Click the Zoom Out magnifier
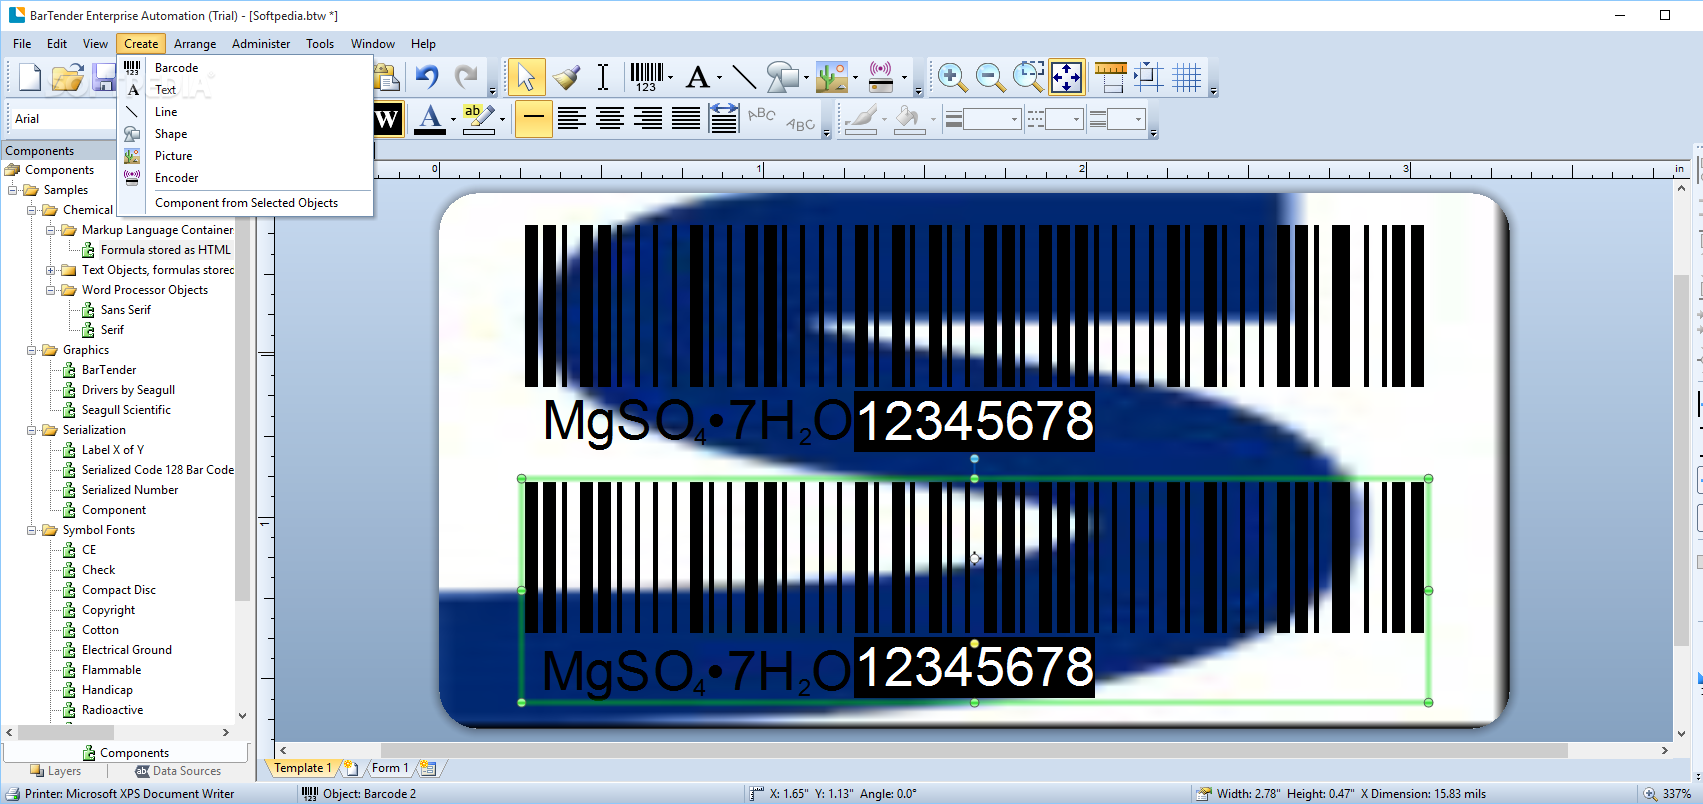Screen dimensions: 1703x804 coord(990,77)
